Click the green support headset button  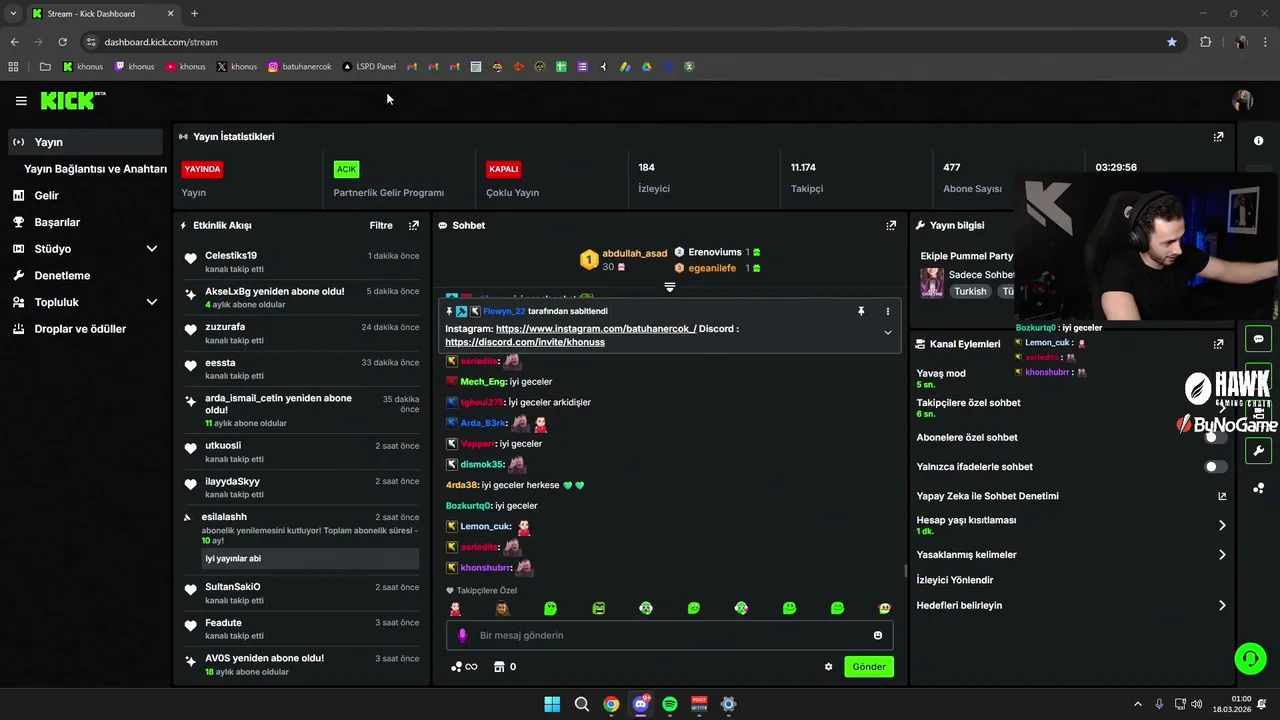(1250, 658)
